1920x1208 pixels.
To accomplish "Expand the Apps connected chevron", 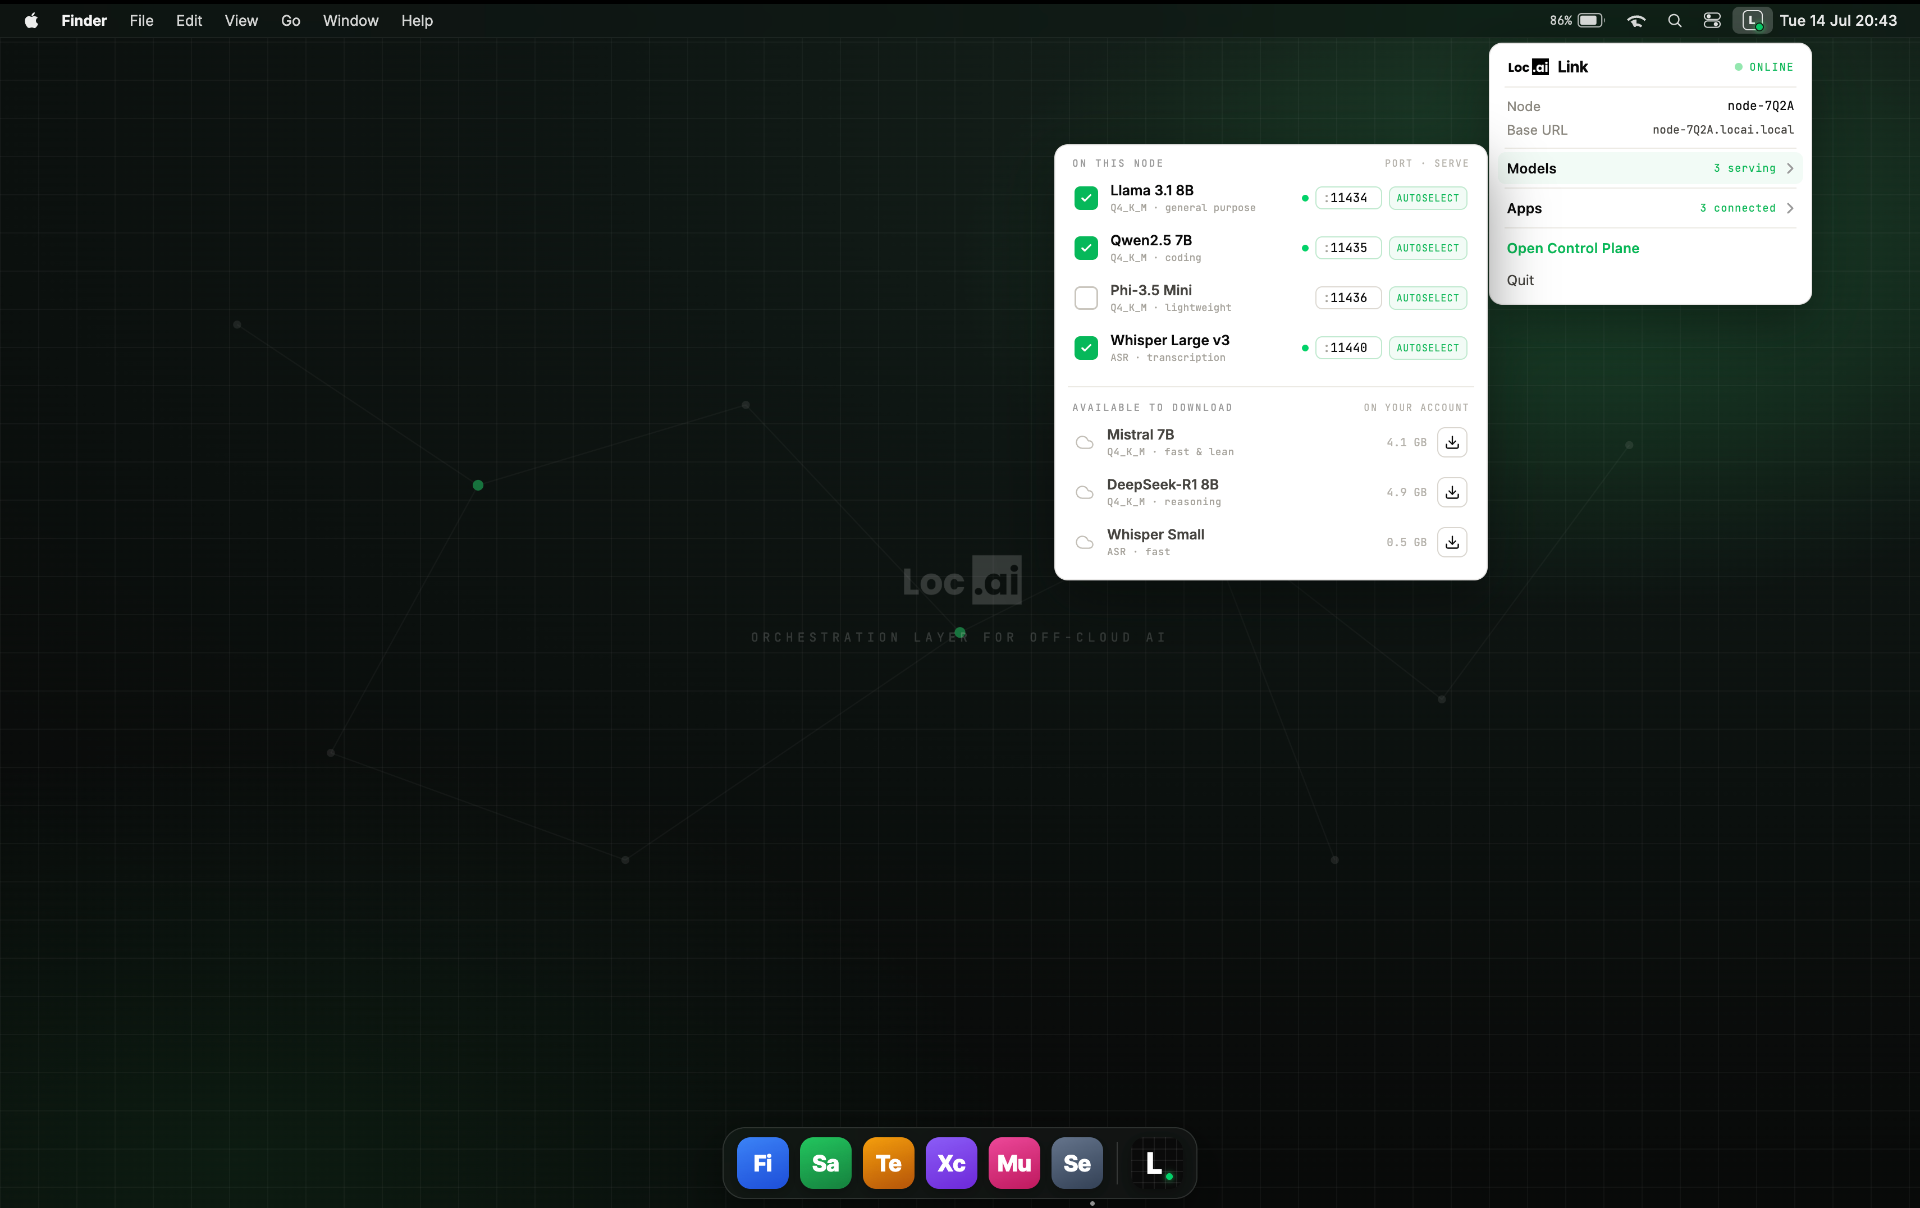I will pyautogui.click(x=1790, y=208).
